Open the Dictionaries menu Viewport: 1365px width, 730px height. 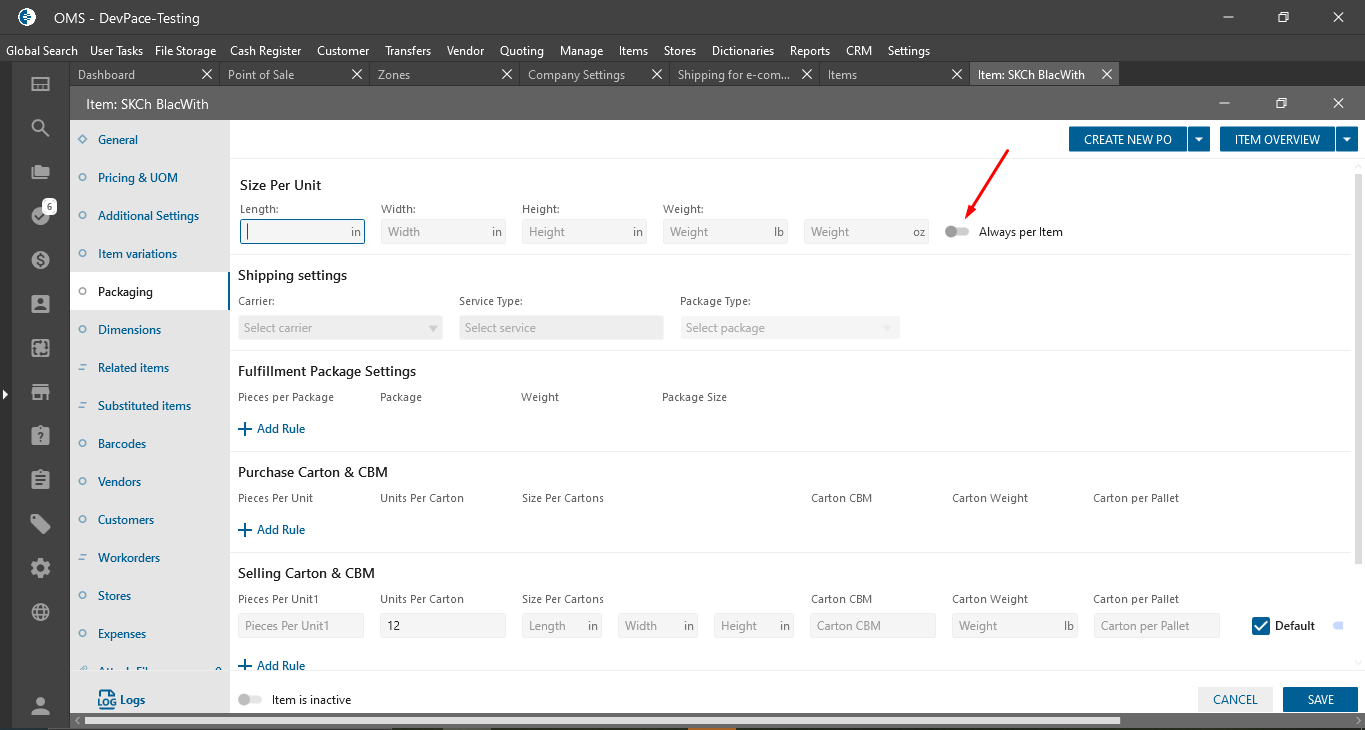[x=742, y=51]
